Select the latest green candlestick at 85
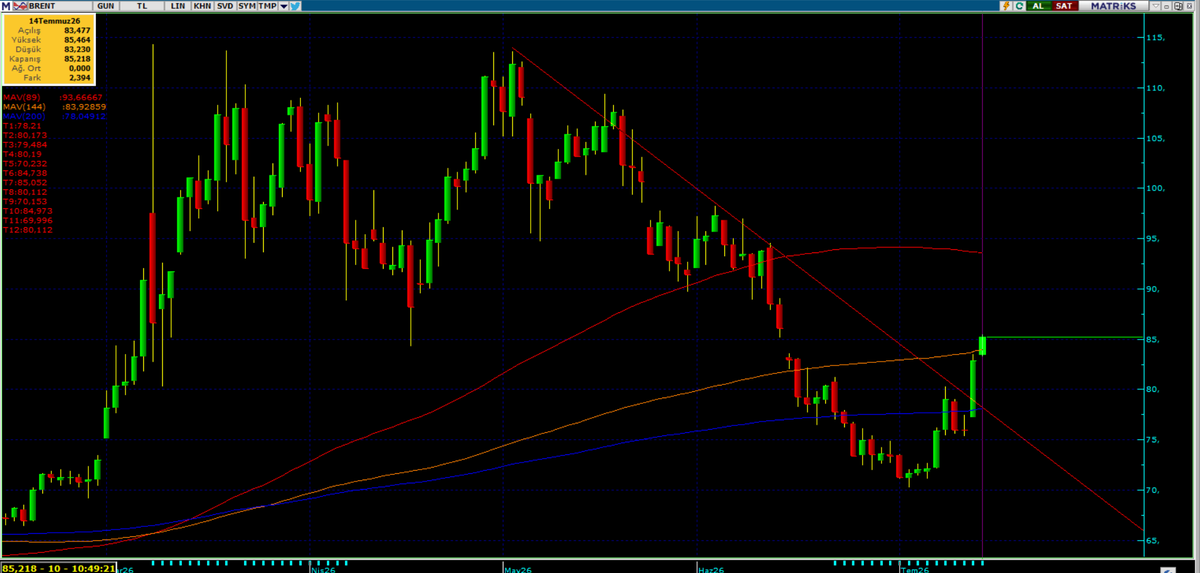Viewport: 1200px width, 573px height. [983, 345]
